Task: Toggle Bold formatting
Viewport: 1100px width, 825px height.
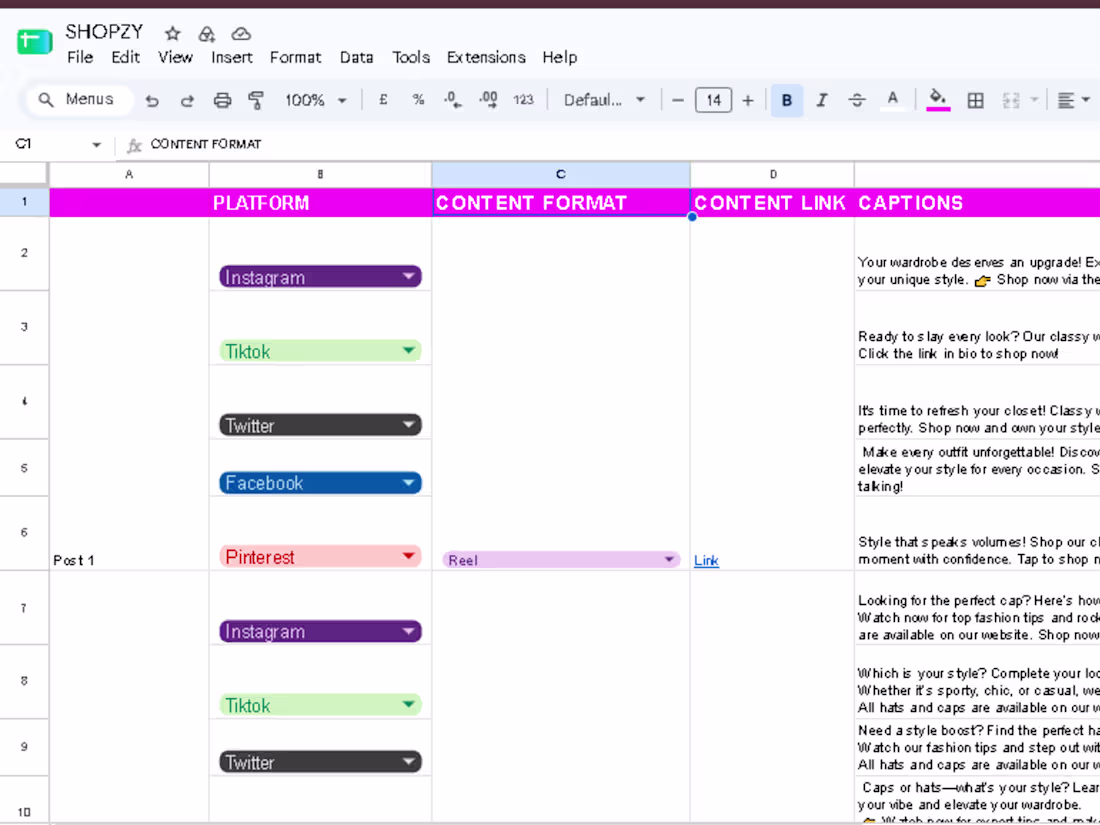Action: [786, 100]
